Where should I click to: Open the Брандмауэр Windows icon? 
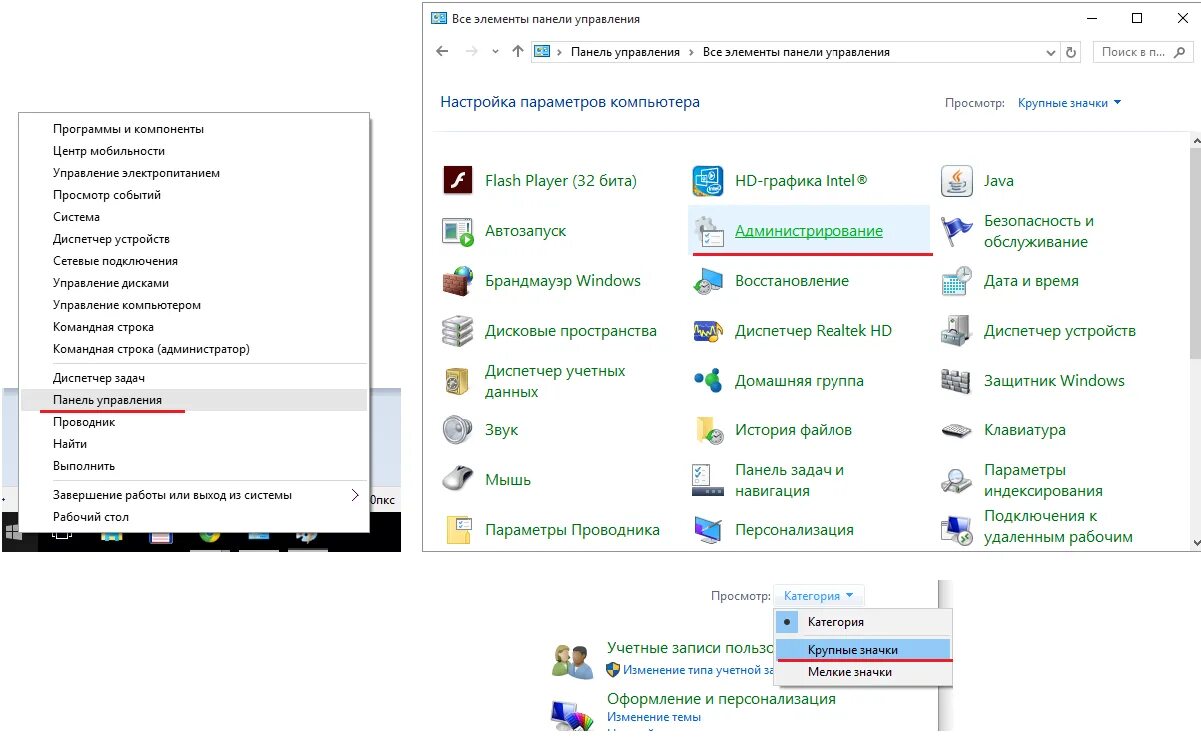pos(458,281)
